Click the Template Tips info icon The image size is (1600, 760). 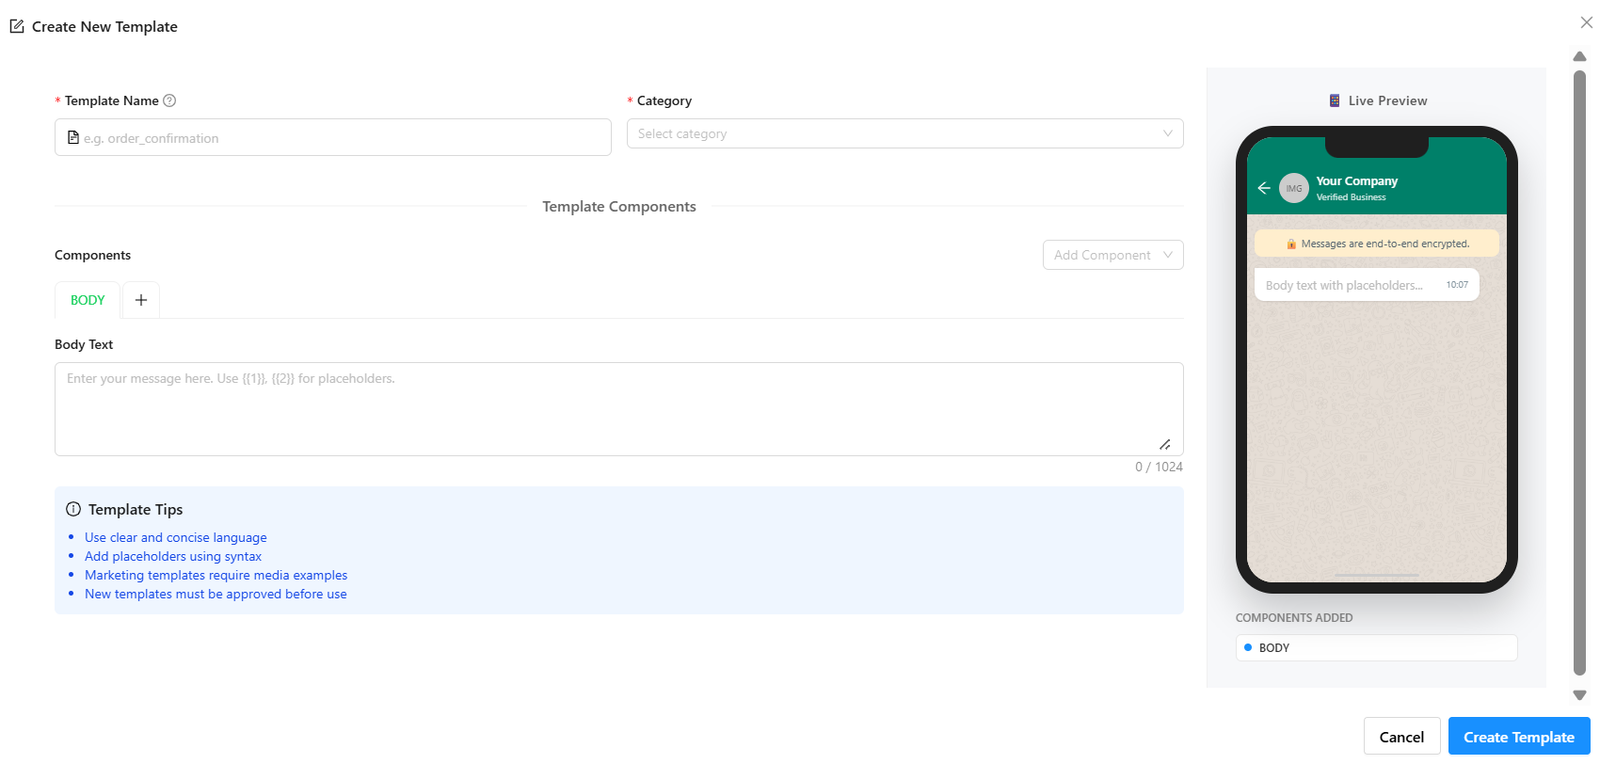coord(73,509)
